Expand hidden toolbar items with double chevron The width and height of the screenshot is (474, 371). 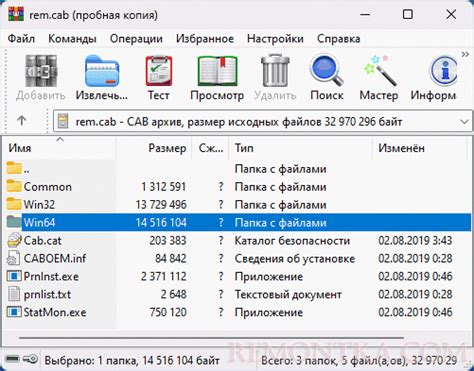(x=465, y=54)
